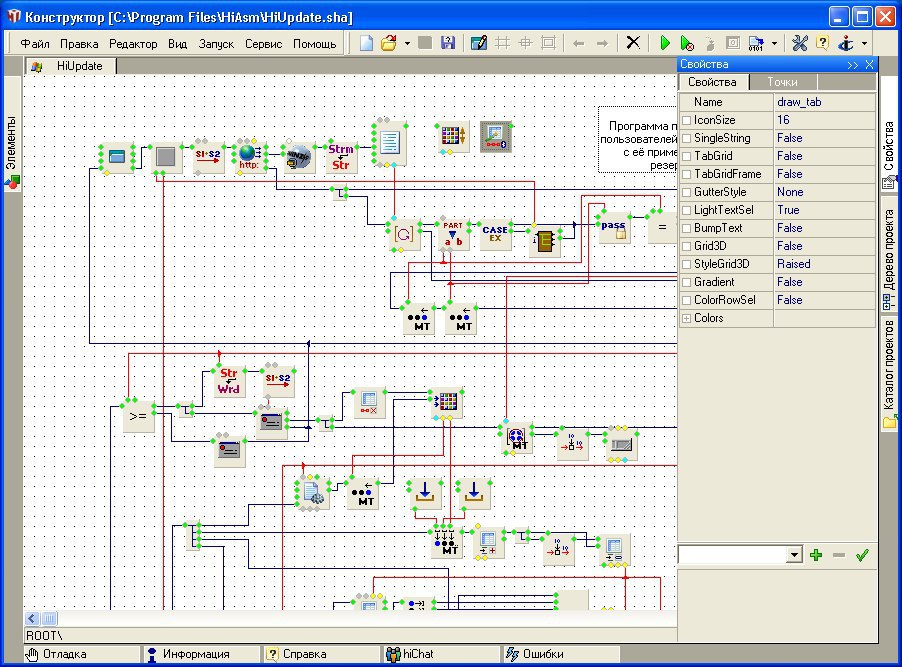Toggle the LightTextSel property checkbox

click(x=686, y=210)
